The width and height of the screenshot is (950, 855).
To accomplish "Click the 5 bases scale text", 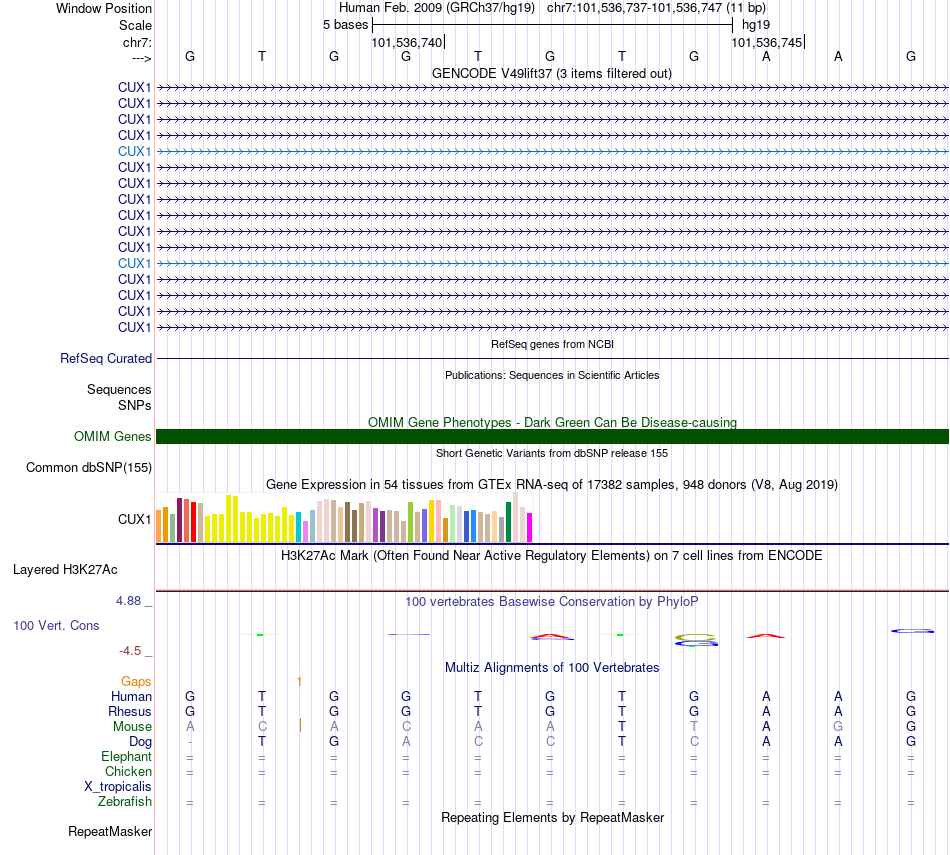I will (345, 25).
